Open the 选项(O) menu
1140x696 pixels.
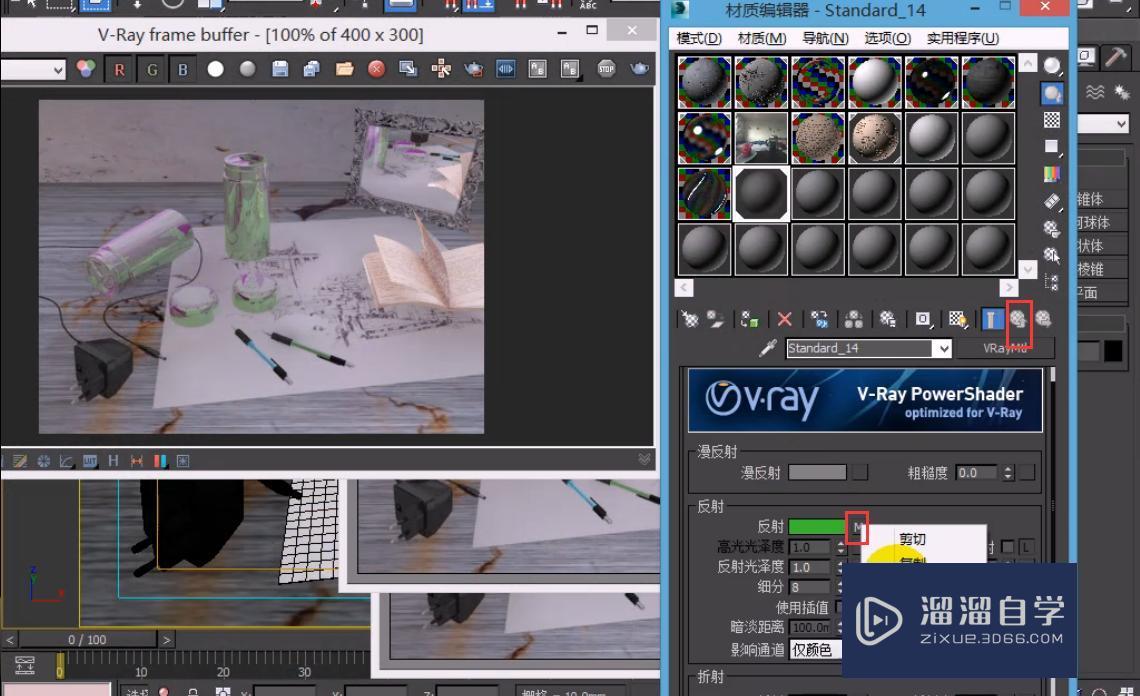[887, 38]
